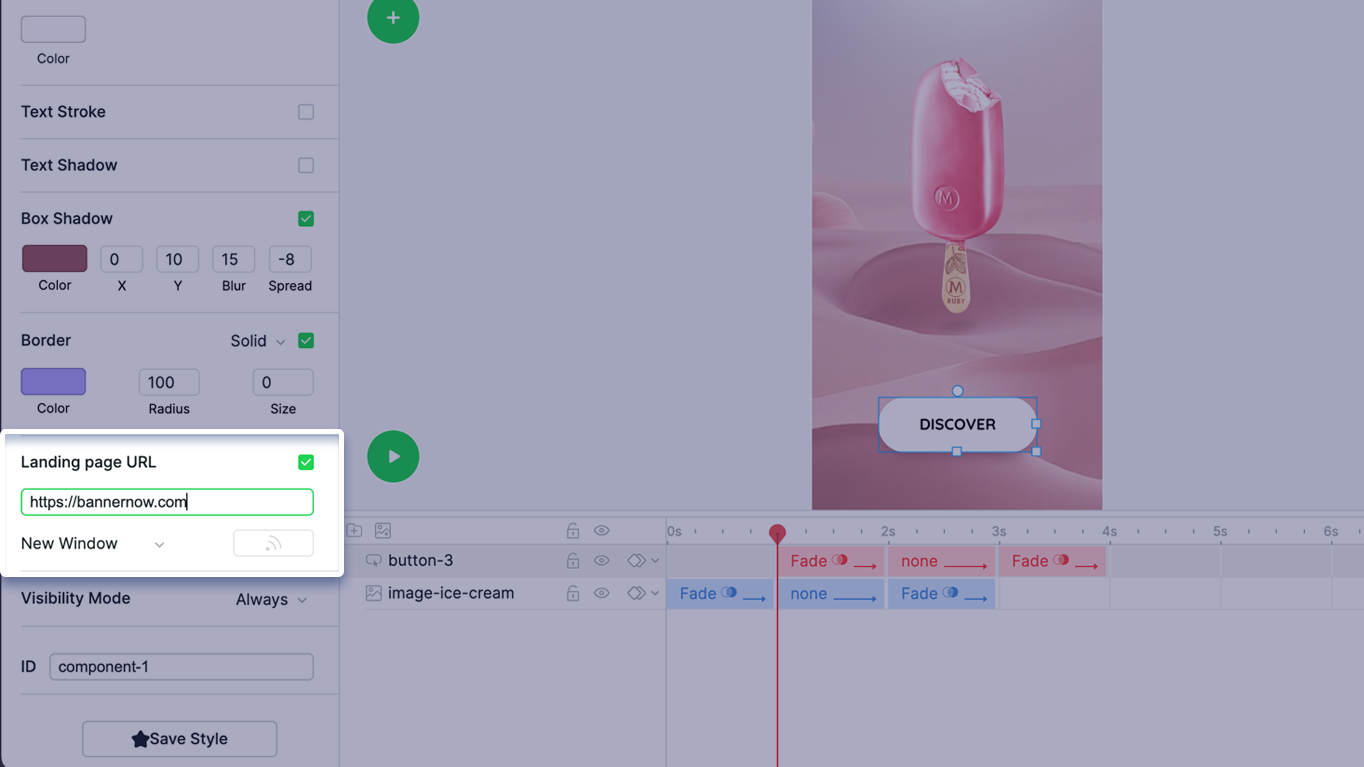
Task: Click the top Color swatch
Action: pyautogui.click(x=54, y=29)
